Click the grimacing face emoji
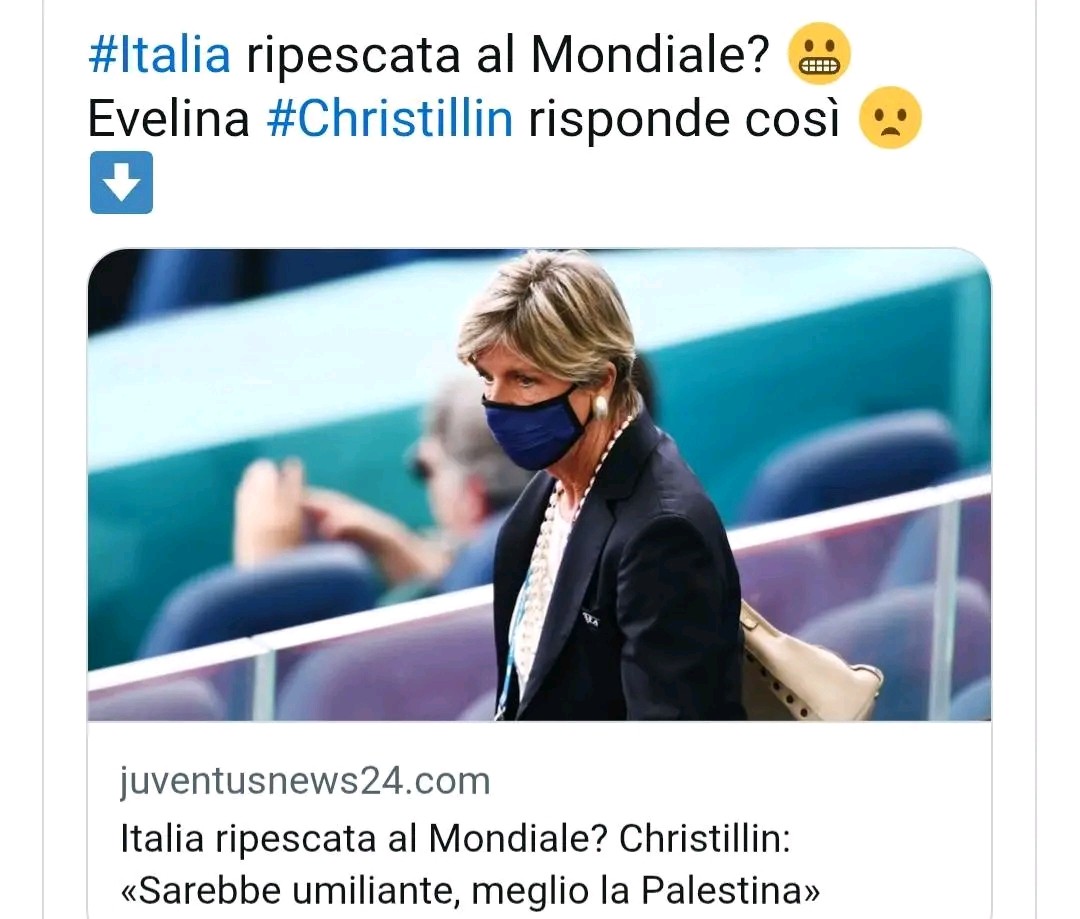This screenshot has width=1080, height=919. click(818, 54)
